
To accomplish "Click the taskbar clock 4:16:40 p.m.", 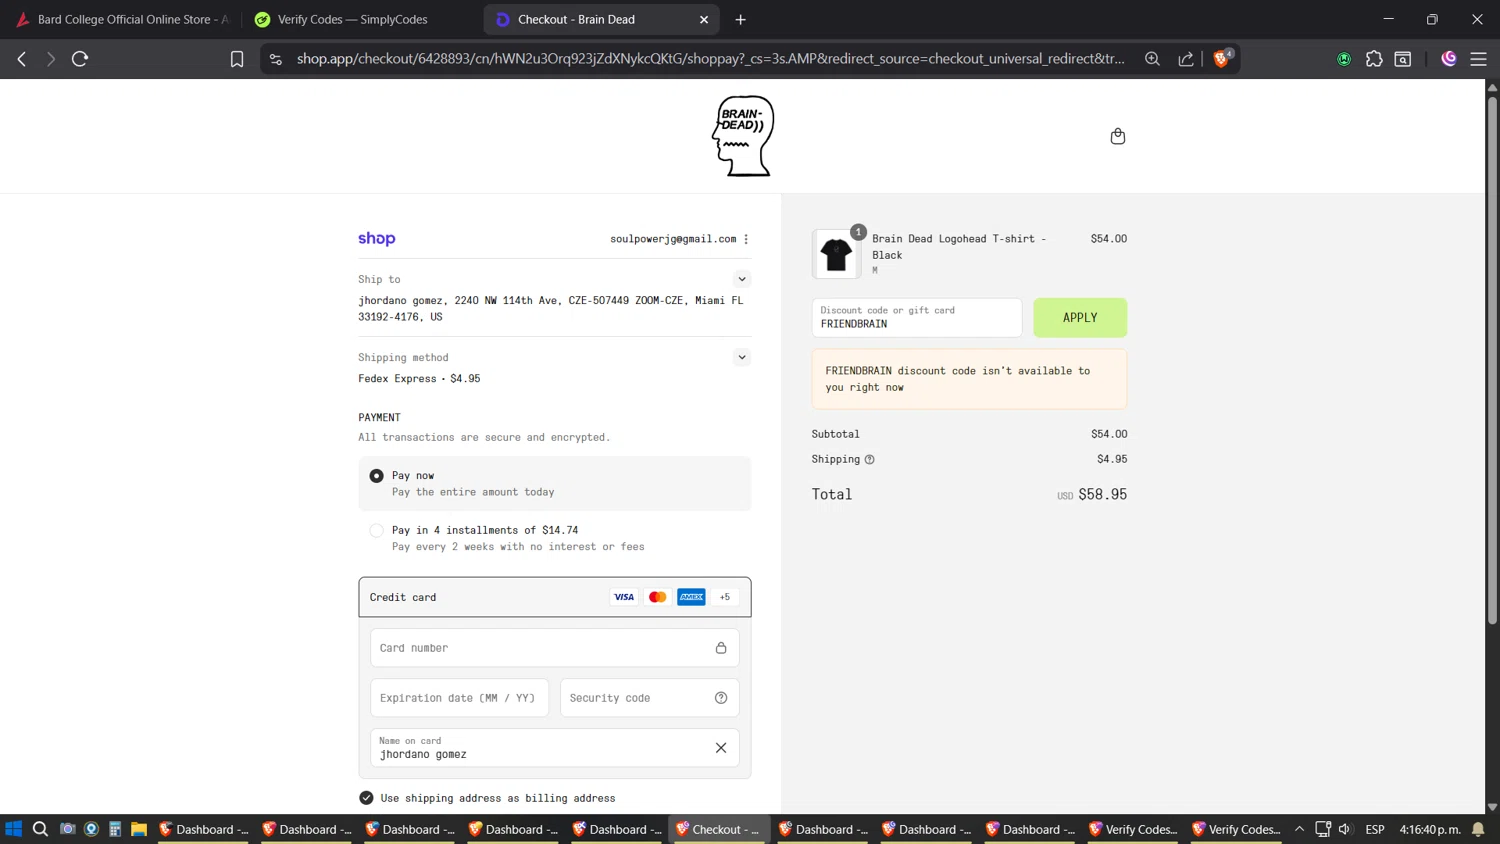I will 1430,829.
